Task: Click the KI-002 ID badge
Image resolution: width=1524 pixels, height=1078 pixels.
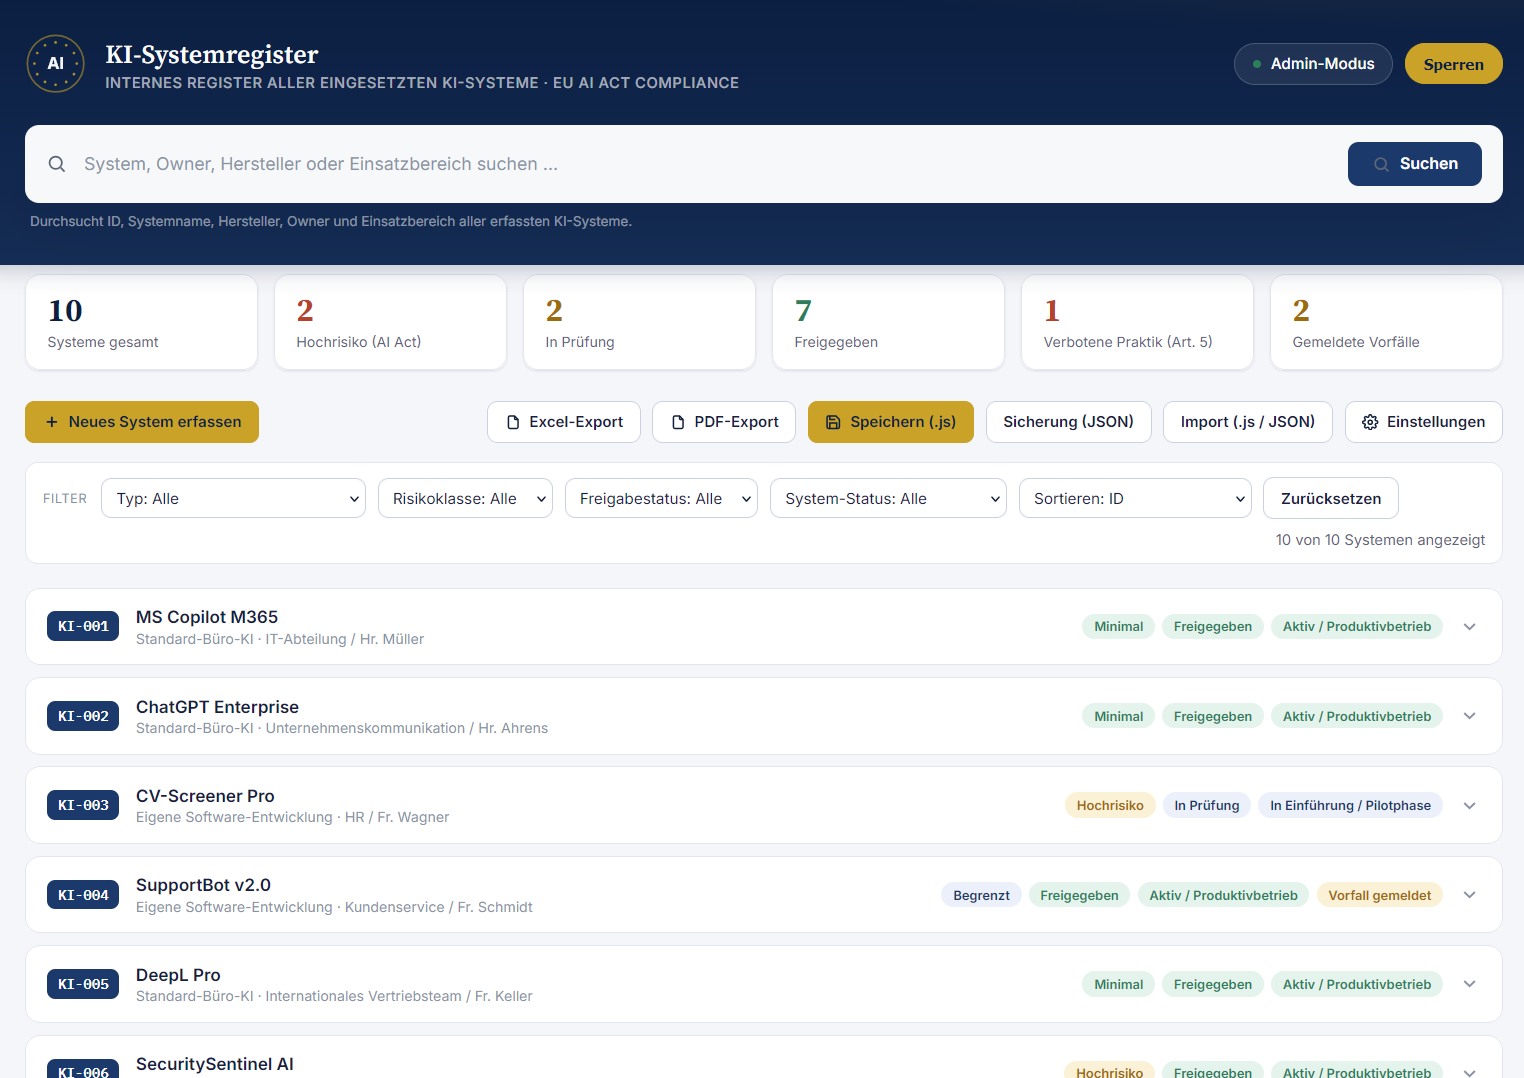Action: (x=83, y=716)
